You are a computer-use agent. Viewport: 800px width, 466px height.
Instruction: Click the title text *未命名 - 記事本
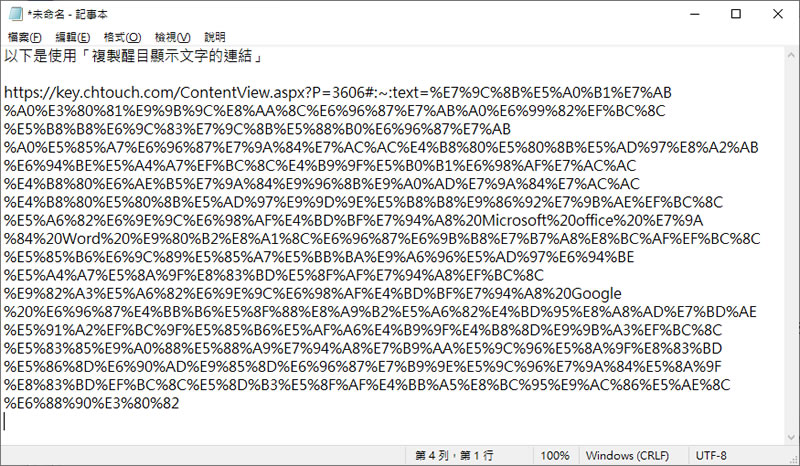pyautogui.click(x=67, y=14)
